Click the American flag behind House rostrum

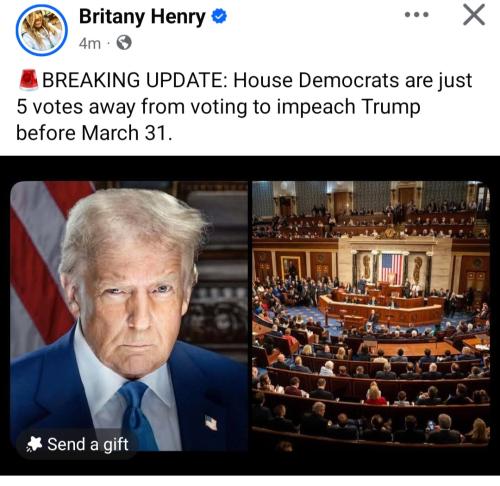pos(391,268)
